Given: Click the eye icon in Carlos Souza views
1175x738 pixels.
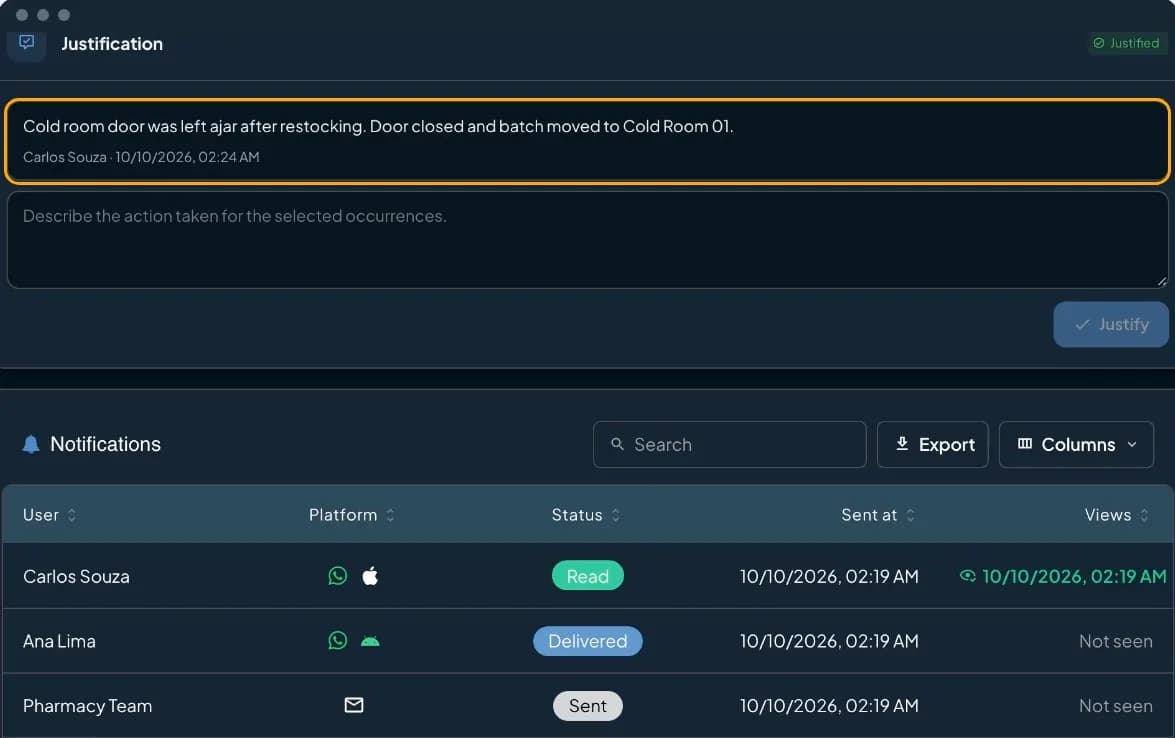Looking at the screenshot, I should coord(967,575).
